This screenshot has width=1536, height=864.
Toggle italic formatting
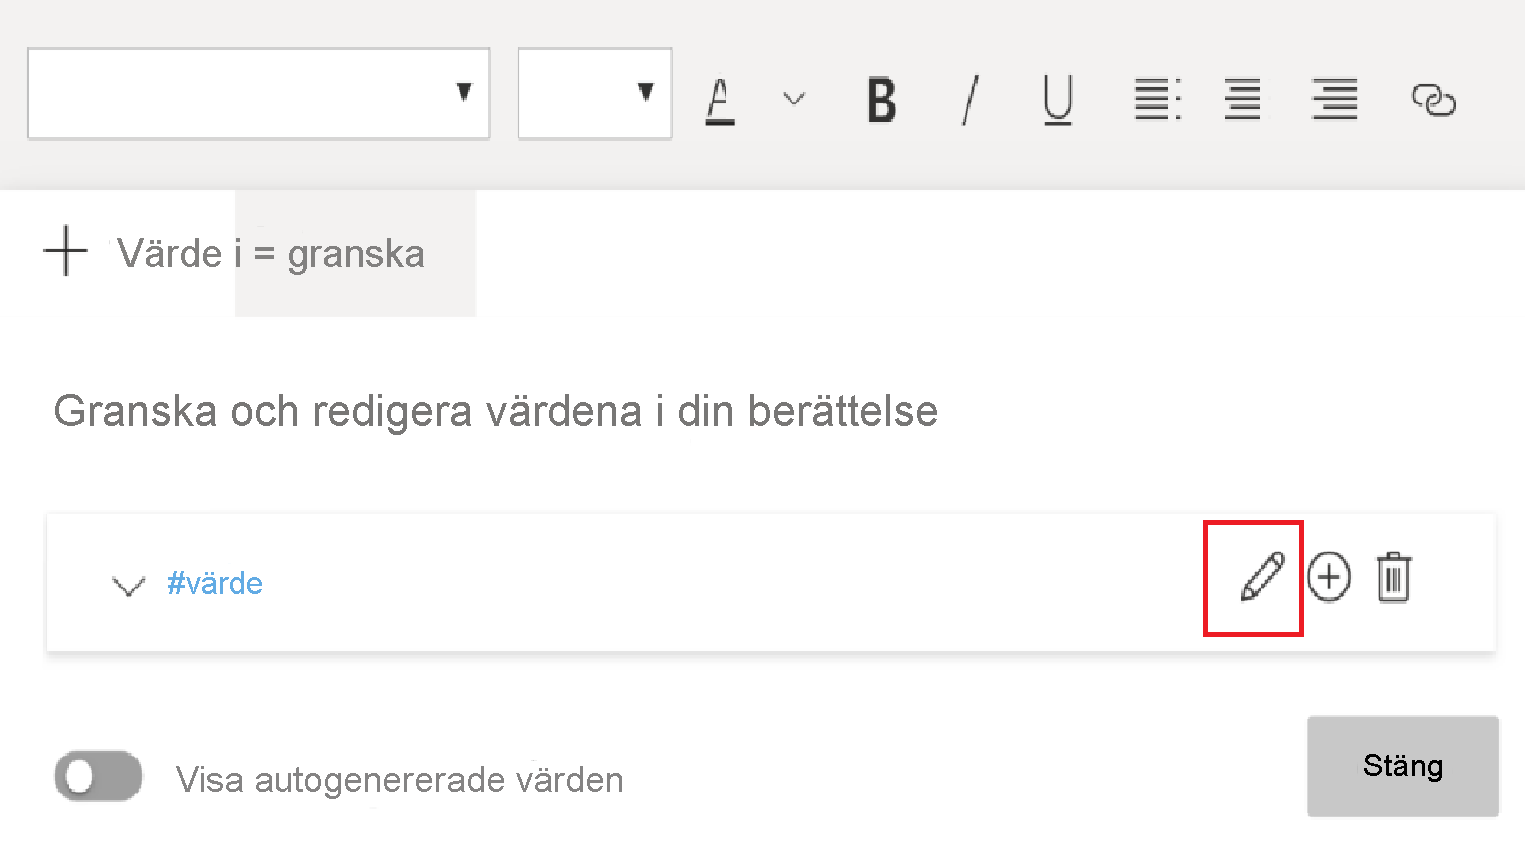[970, 100]
